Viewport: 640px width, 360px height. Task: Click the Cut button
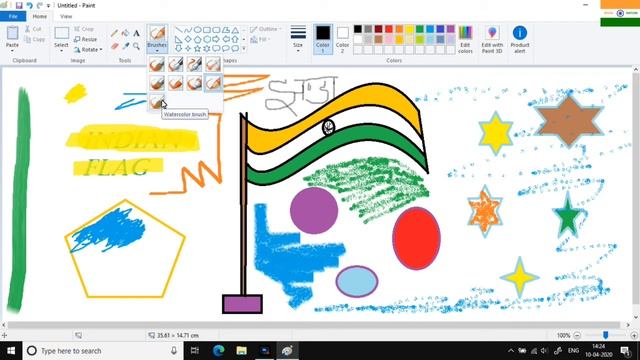coord(33,29)
